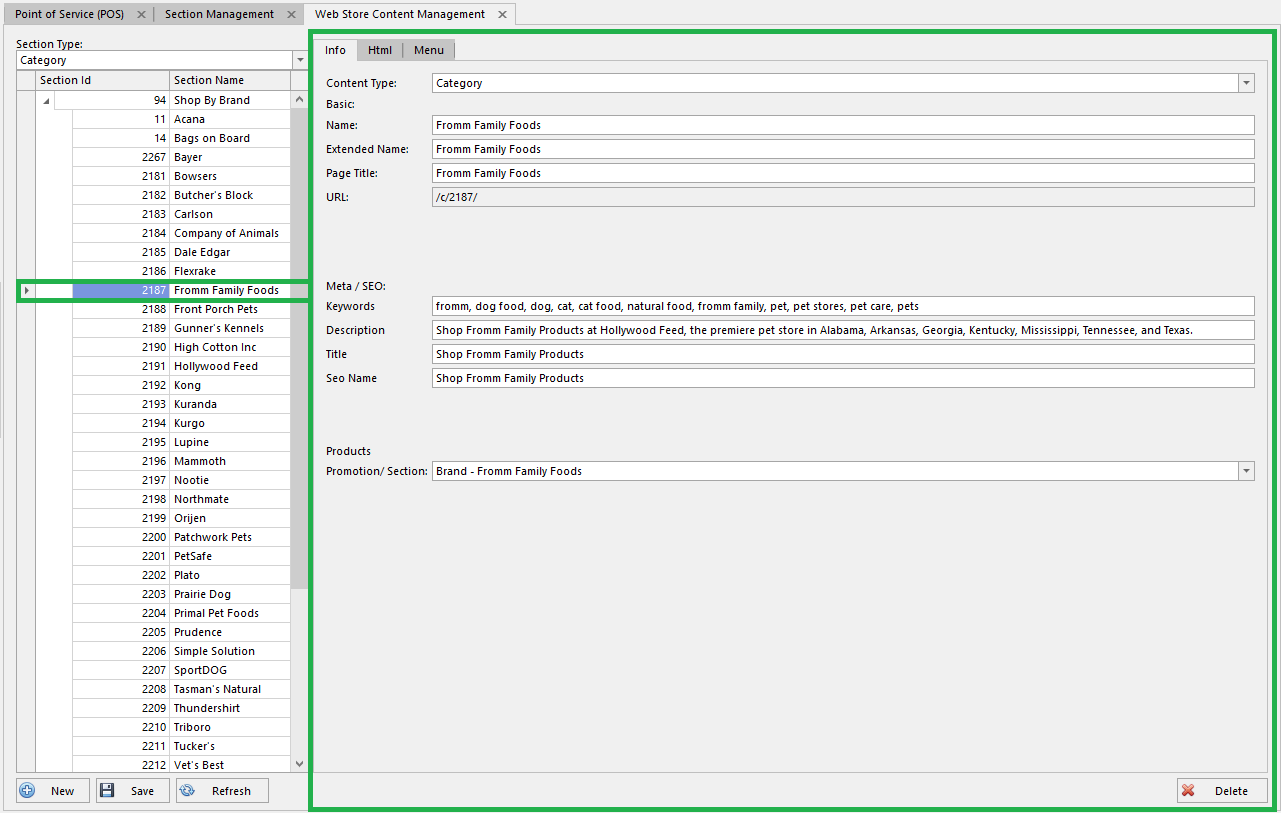
Task: Select the Lupine row
Action: [181, 442]
